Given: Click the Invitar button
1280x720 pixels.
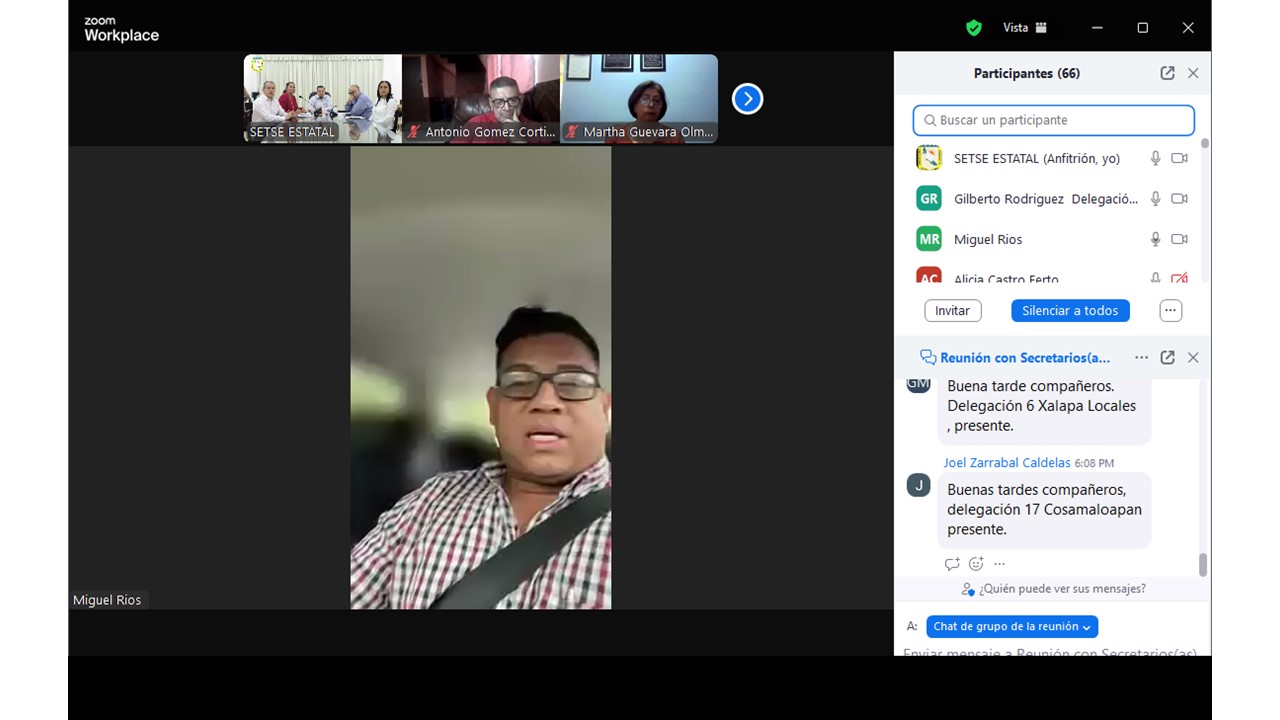Looking at the screenshot, I should tap(952, 311).
